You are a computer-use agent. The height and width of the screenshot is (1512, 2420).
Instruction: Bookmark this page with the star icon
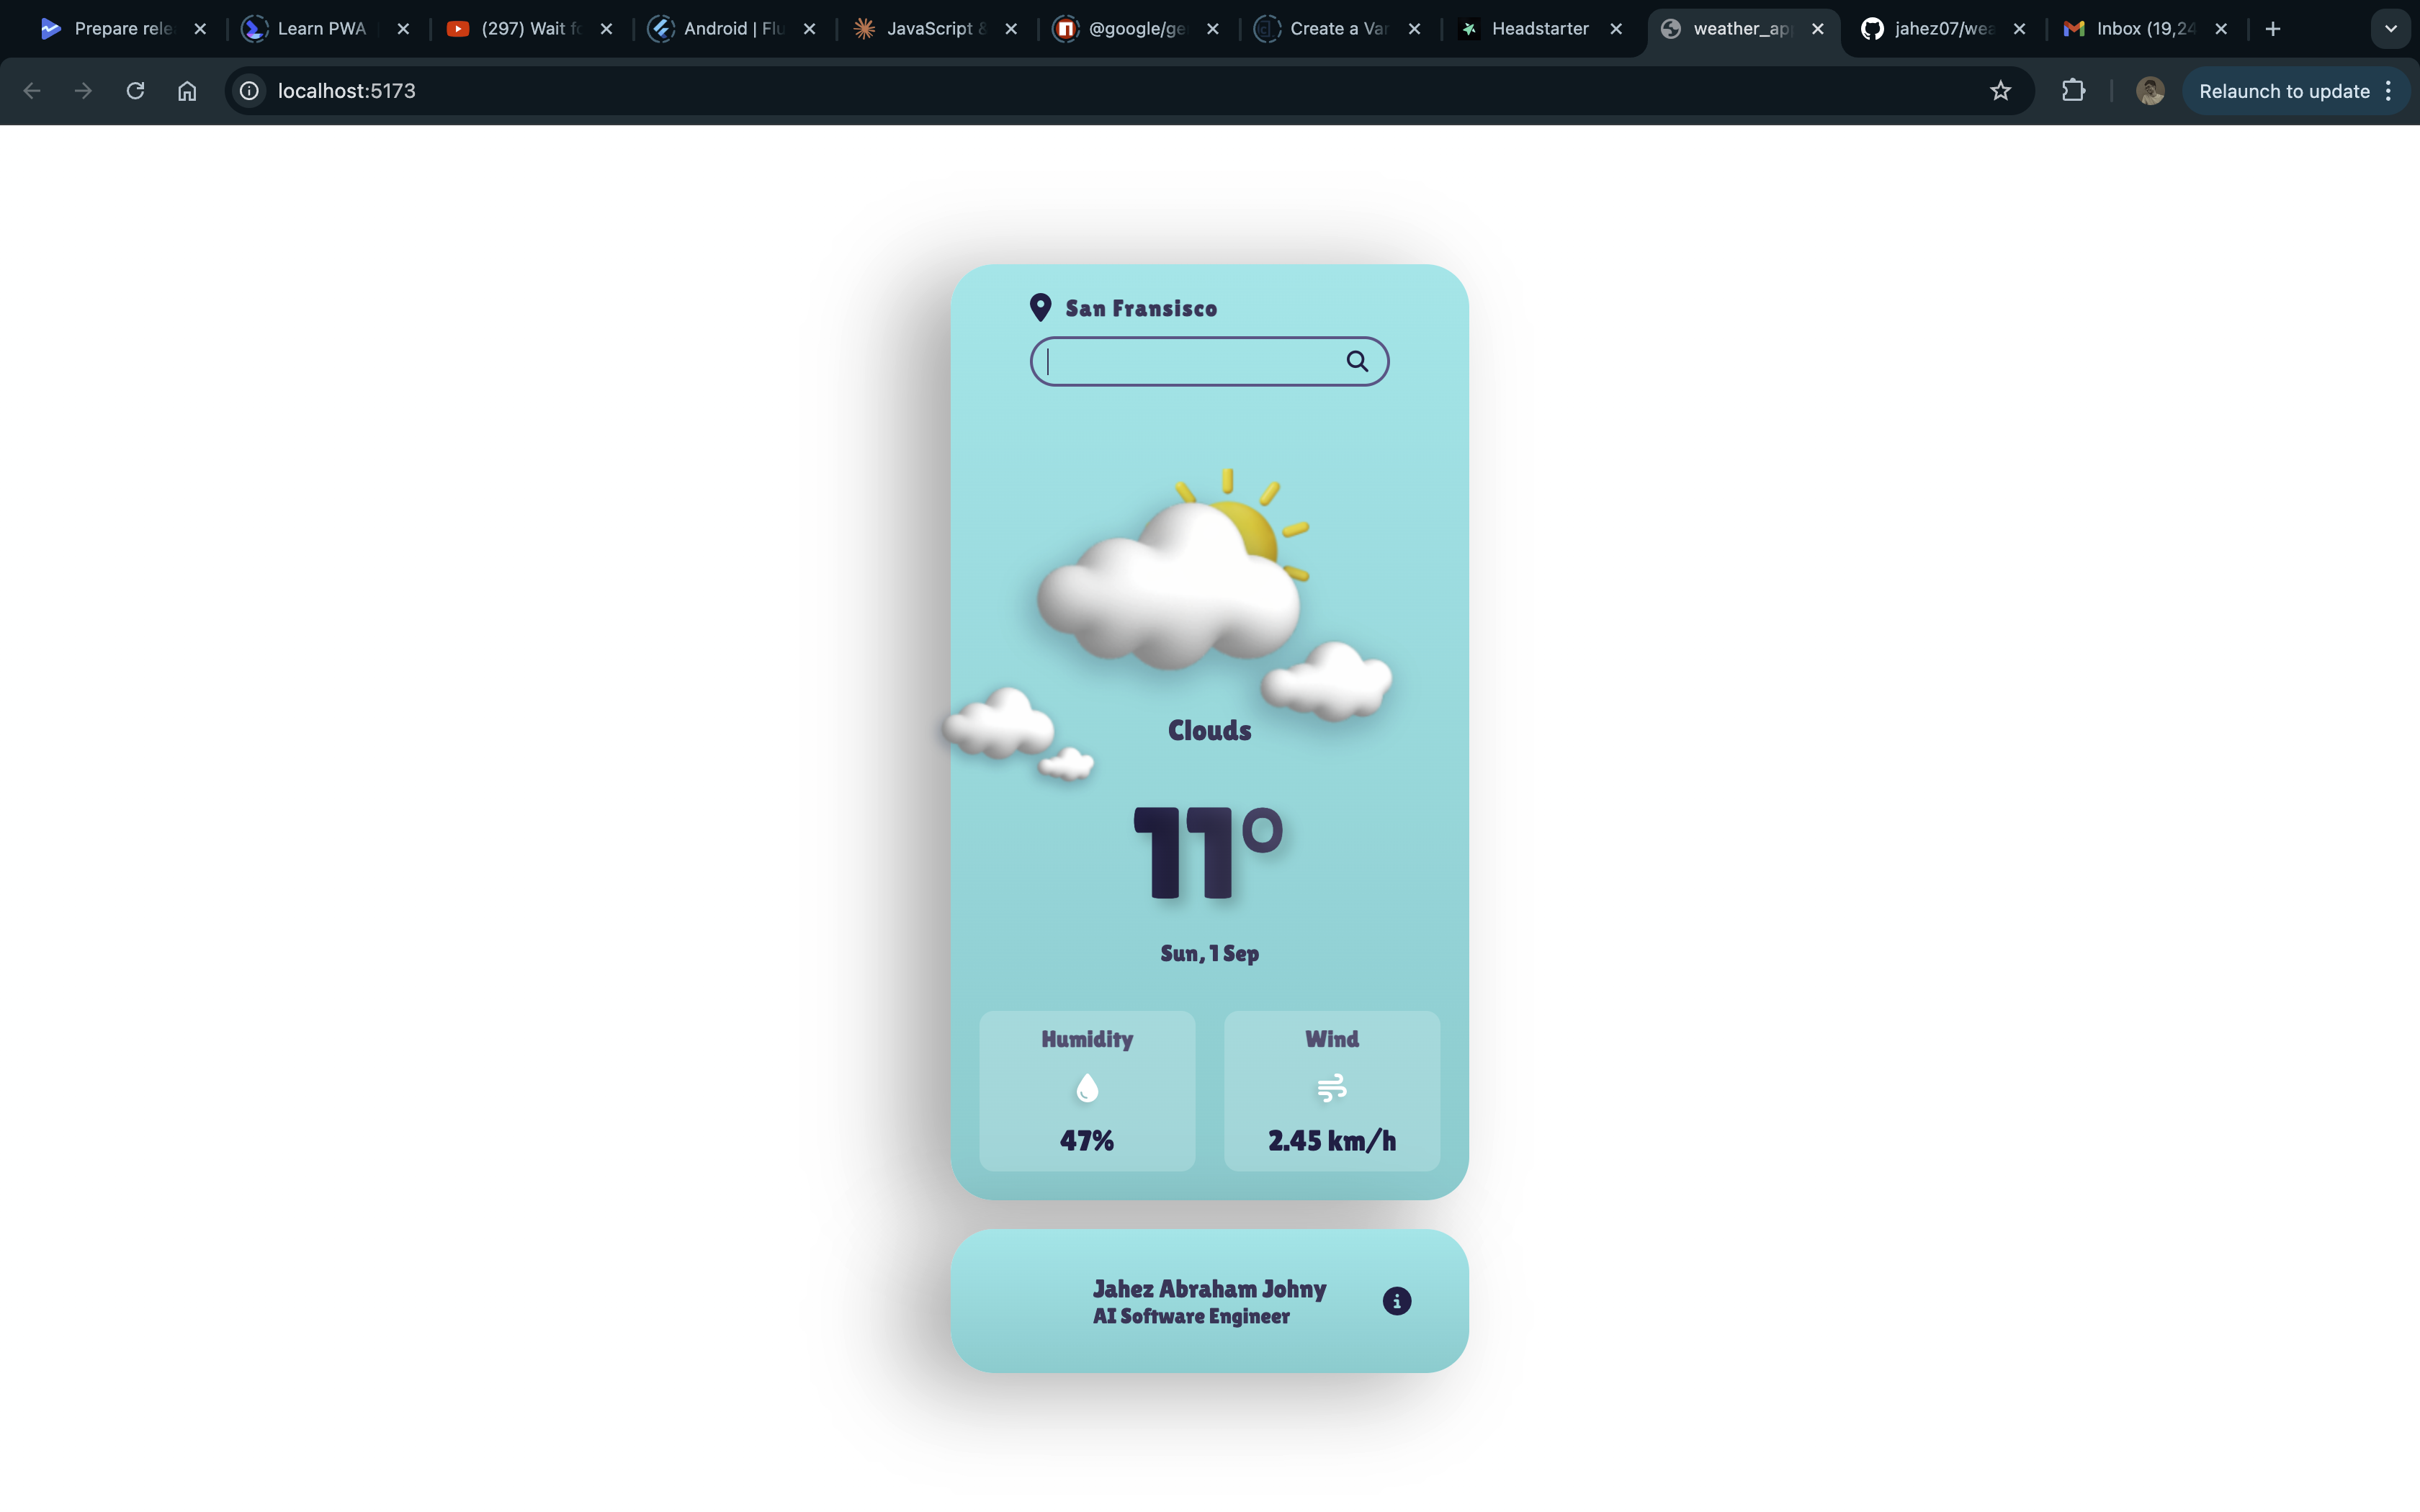coord(2000,91)
